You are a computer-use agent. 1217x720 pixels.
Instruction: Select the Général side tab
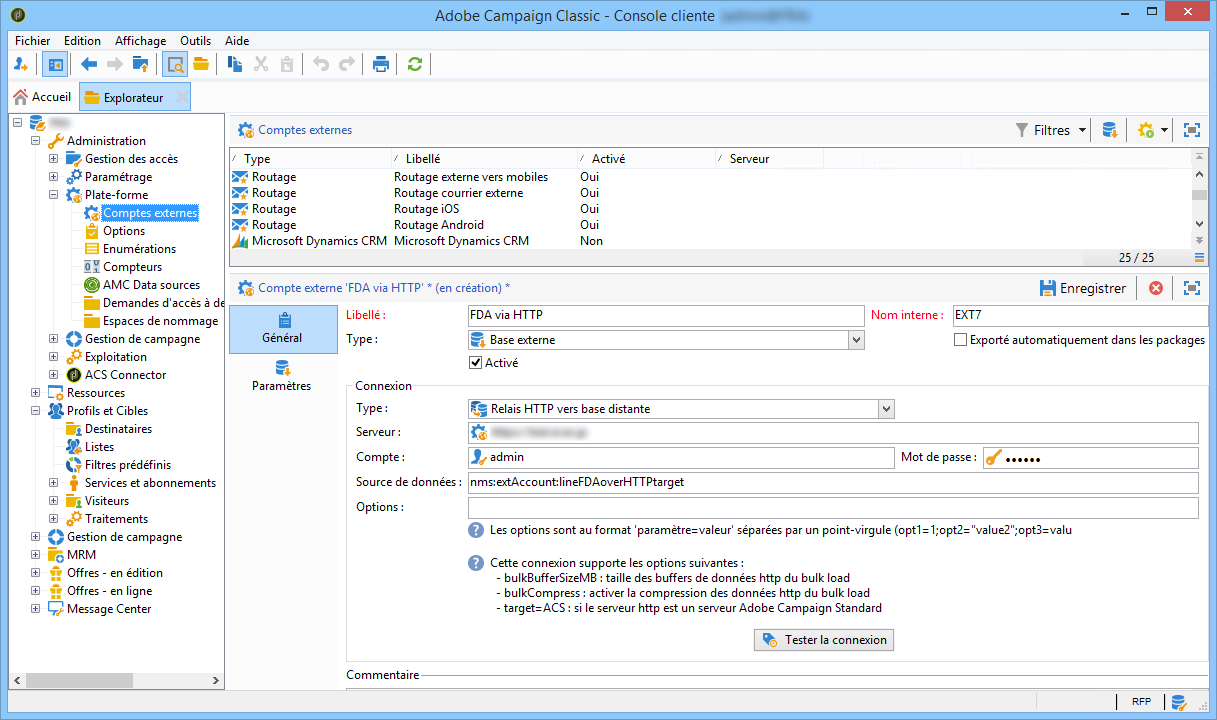[x=283, y=329]
